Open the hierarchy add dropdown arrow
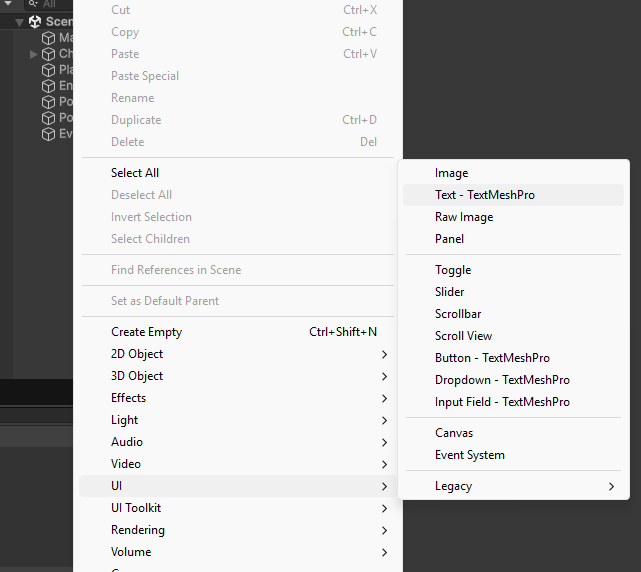The image size is (641, 572). point(8,3)
